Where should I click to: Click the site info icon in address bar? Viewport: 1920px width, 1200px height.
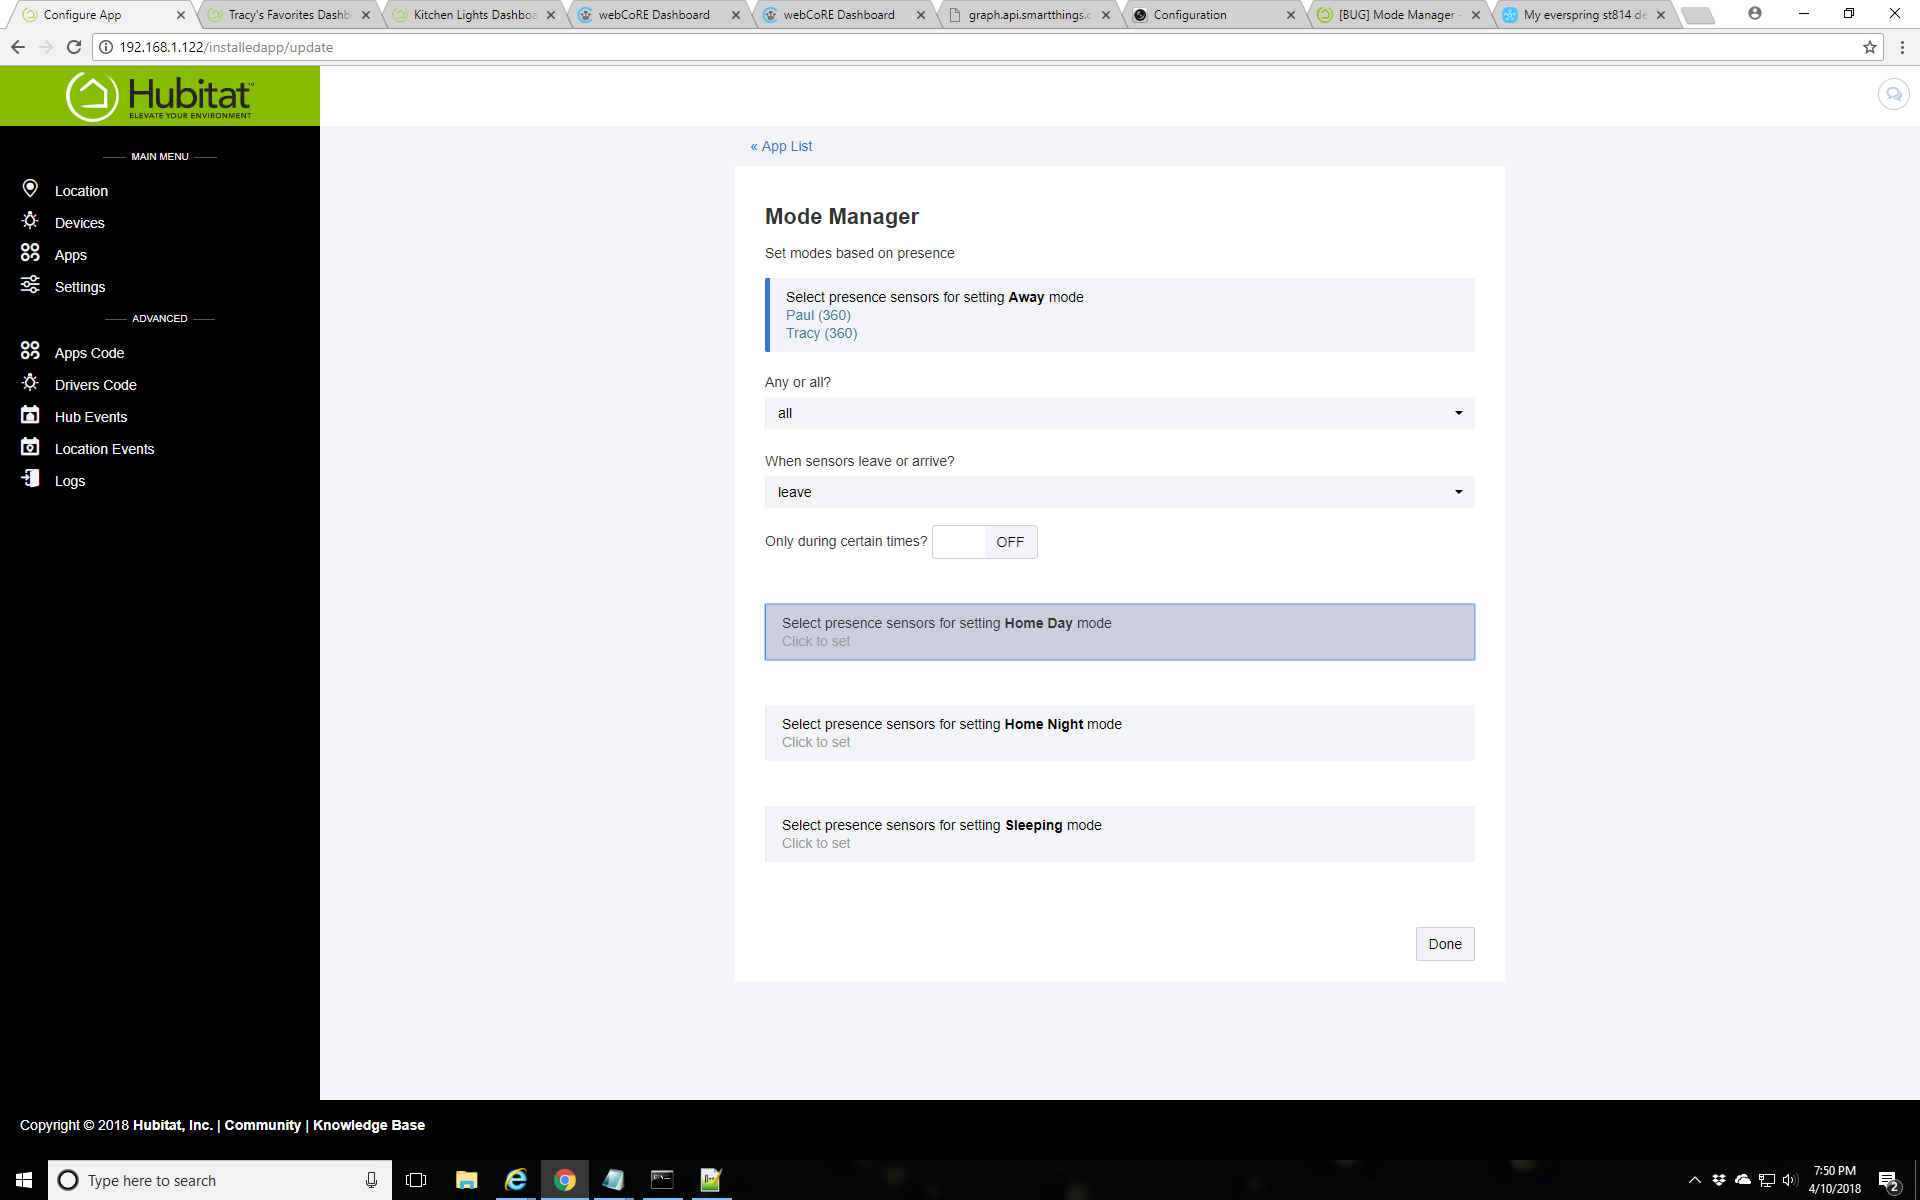106,47
